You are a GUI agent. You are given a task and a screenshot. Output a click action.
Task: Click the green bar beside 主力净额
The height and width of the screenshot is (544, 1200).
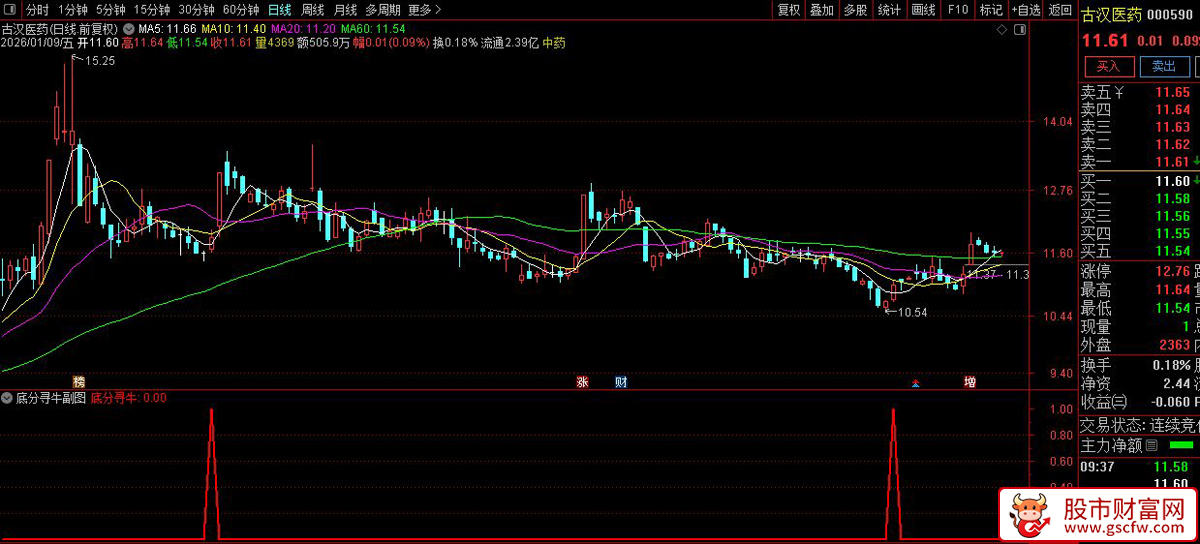pyautogui.click(x=1182, y=445)
